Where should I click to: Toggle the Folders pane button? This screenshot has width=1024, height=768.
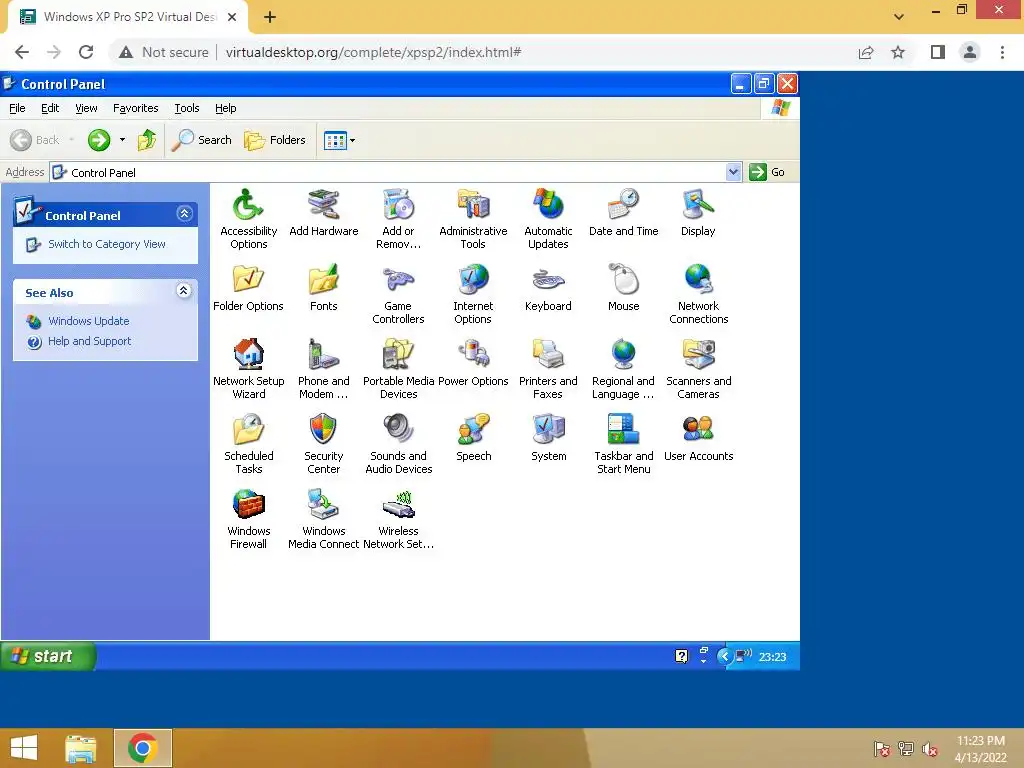click(x=274, y=140)
